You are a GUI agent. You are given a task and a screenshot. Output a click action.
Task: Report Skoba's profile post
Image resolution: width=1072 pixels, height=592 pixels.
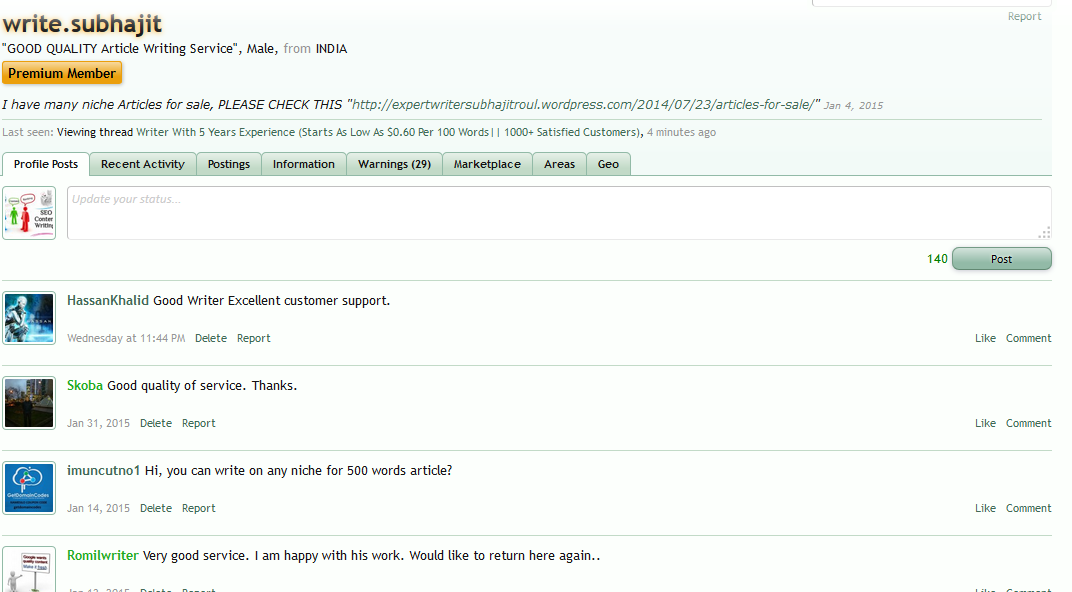[198, 423]
